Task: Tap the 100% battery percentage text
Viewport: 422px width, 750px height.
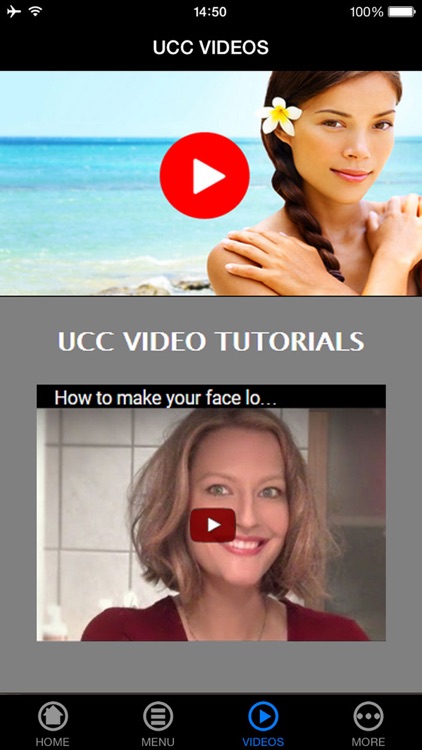Action: click(x=366, y=12)
